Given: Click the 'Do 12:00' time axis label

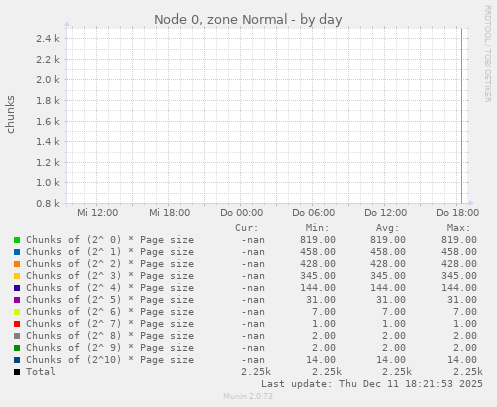Looking at the screenshot, I should [385, 213].
